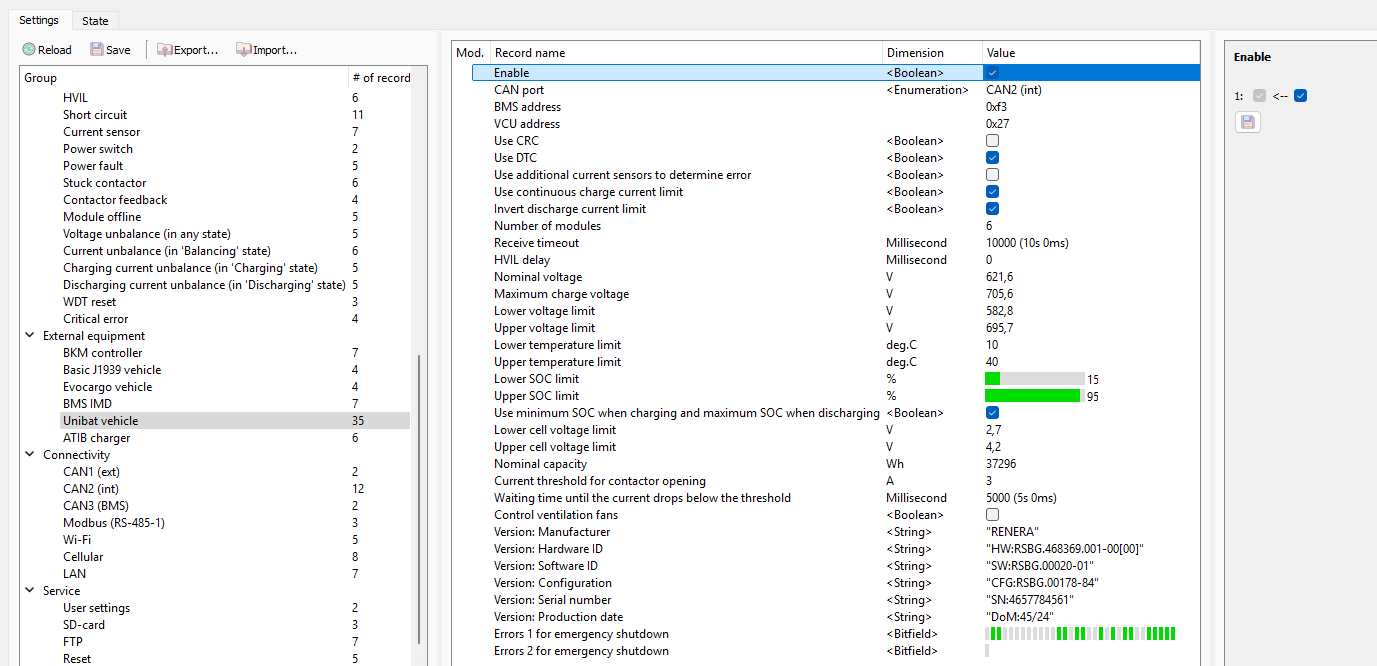The height and width of the screenshot is (666, 1377).
Task: Select the CAN1 (ext) tree item
Action: tap(91, 472)
